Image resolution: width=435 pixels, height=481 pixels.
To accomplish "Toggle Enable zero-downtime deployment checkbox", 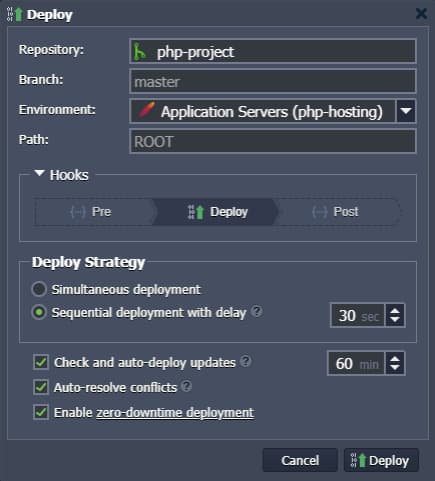I will coord(41,412).
